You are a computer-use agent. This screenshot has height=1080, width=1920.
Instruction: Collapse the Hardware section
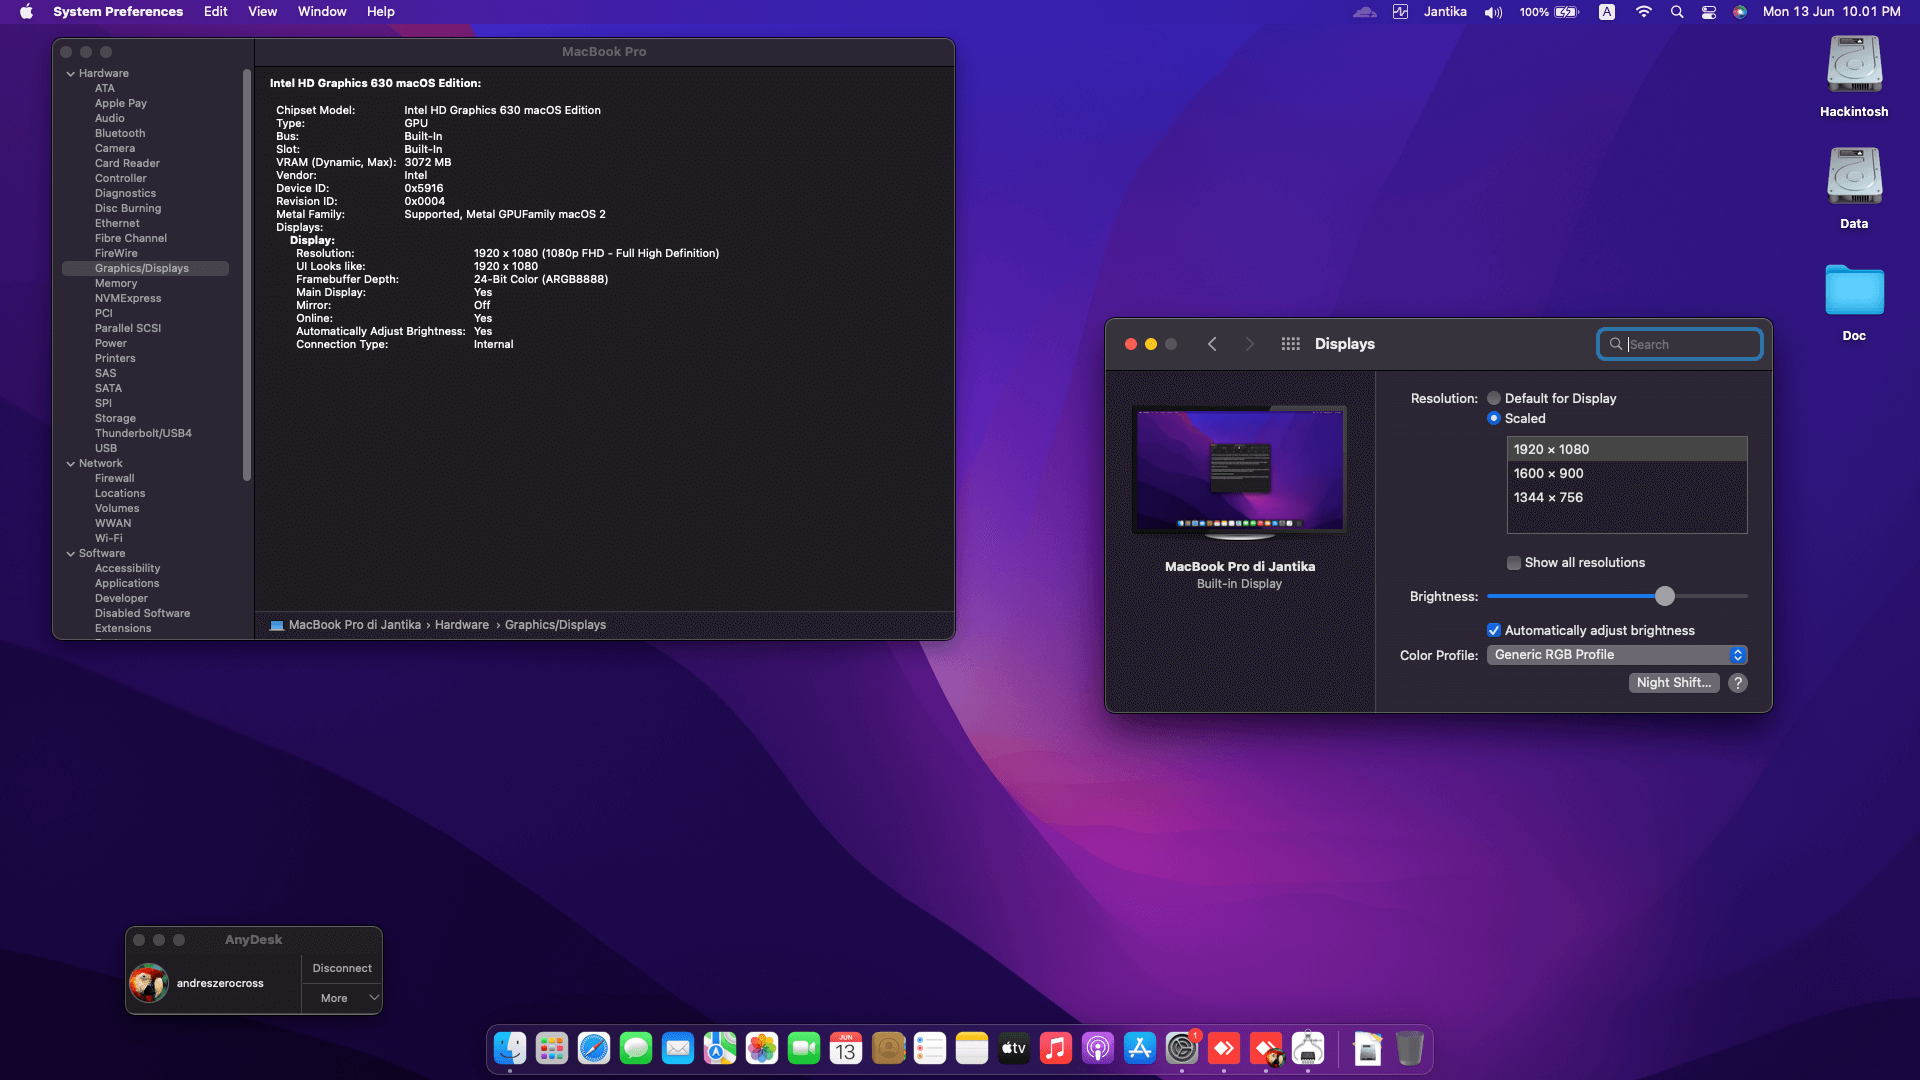tap(71, 74)
